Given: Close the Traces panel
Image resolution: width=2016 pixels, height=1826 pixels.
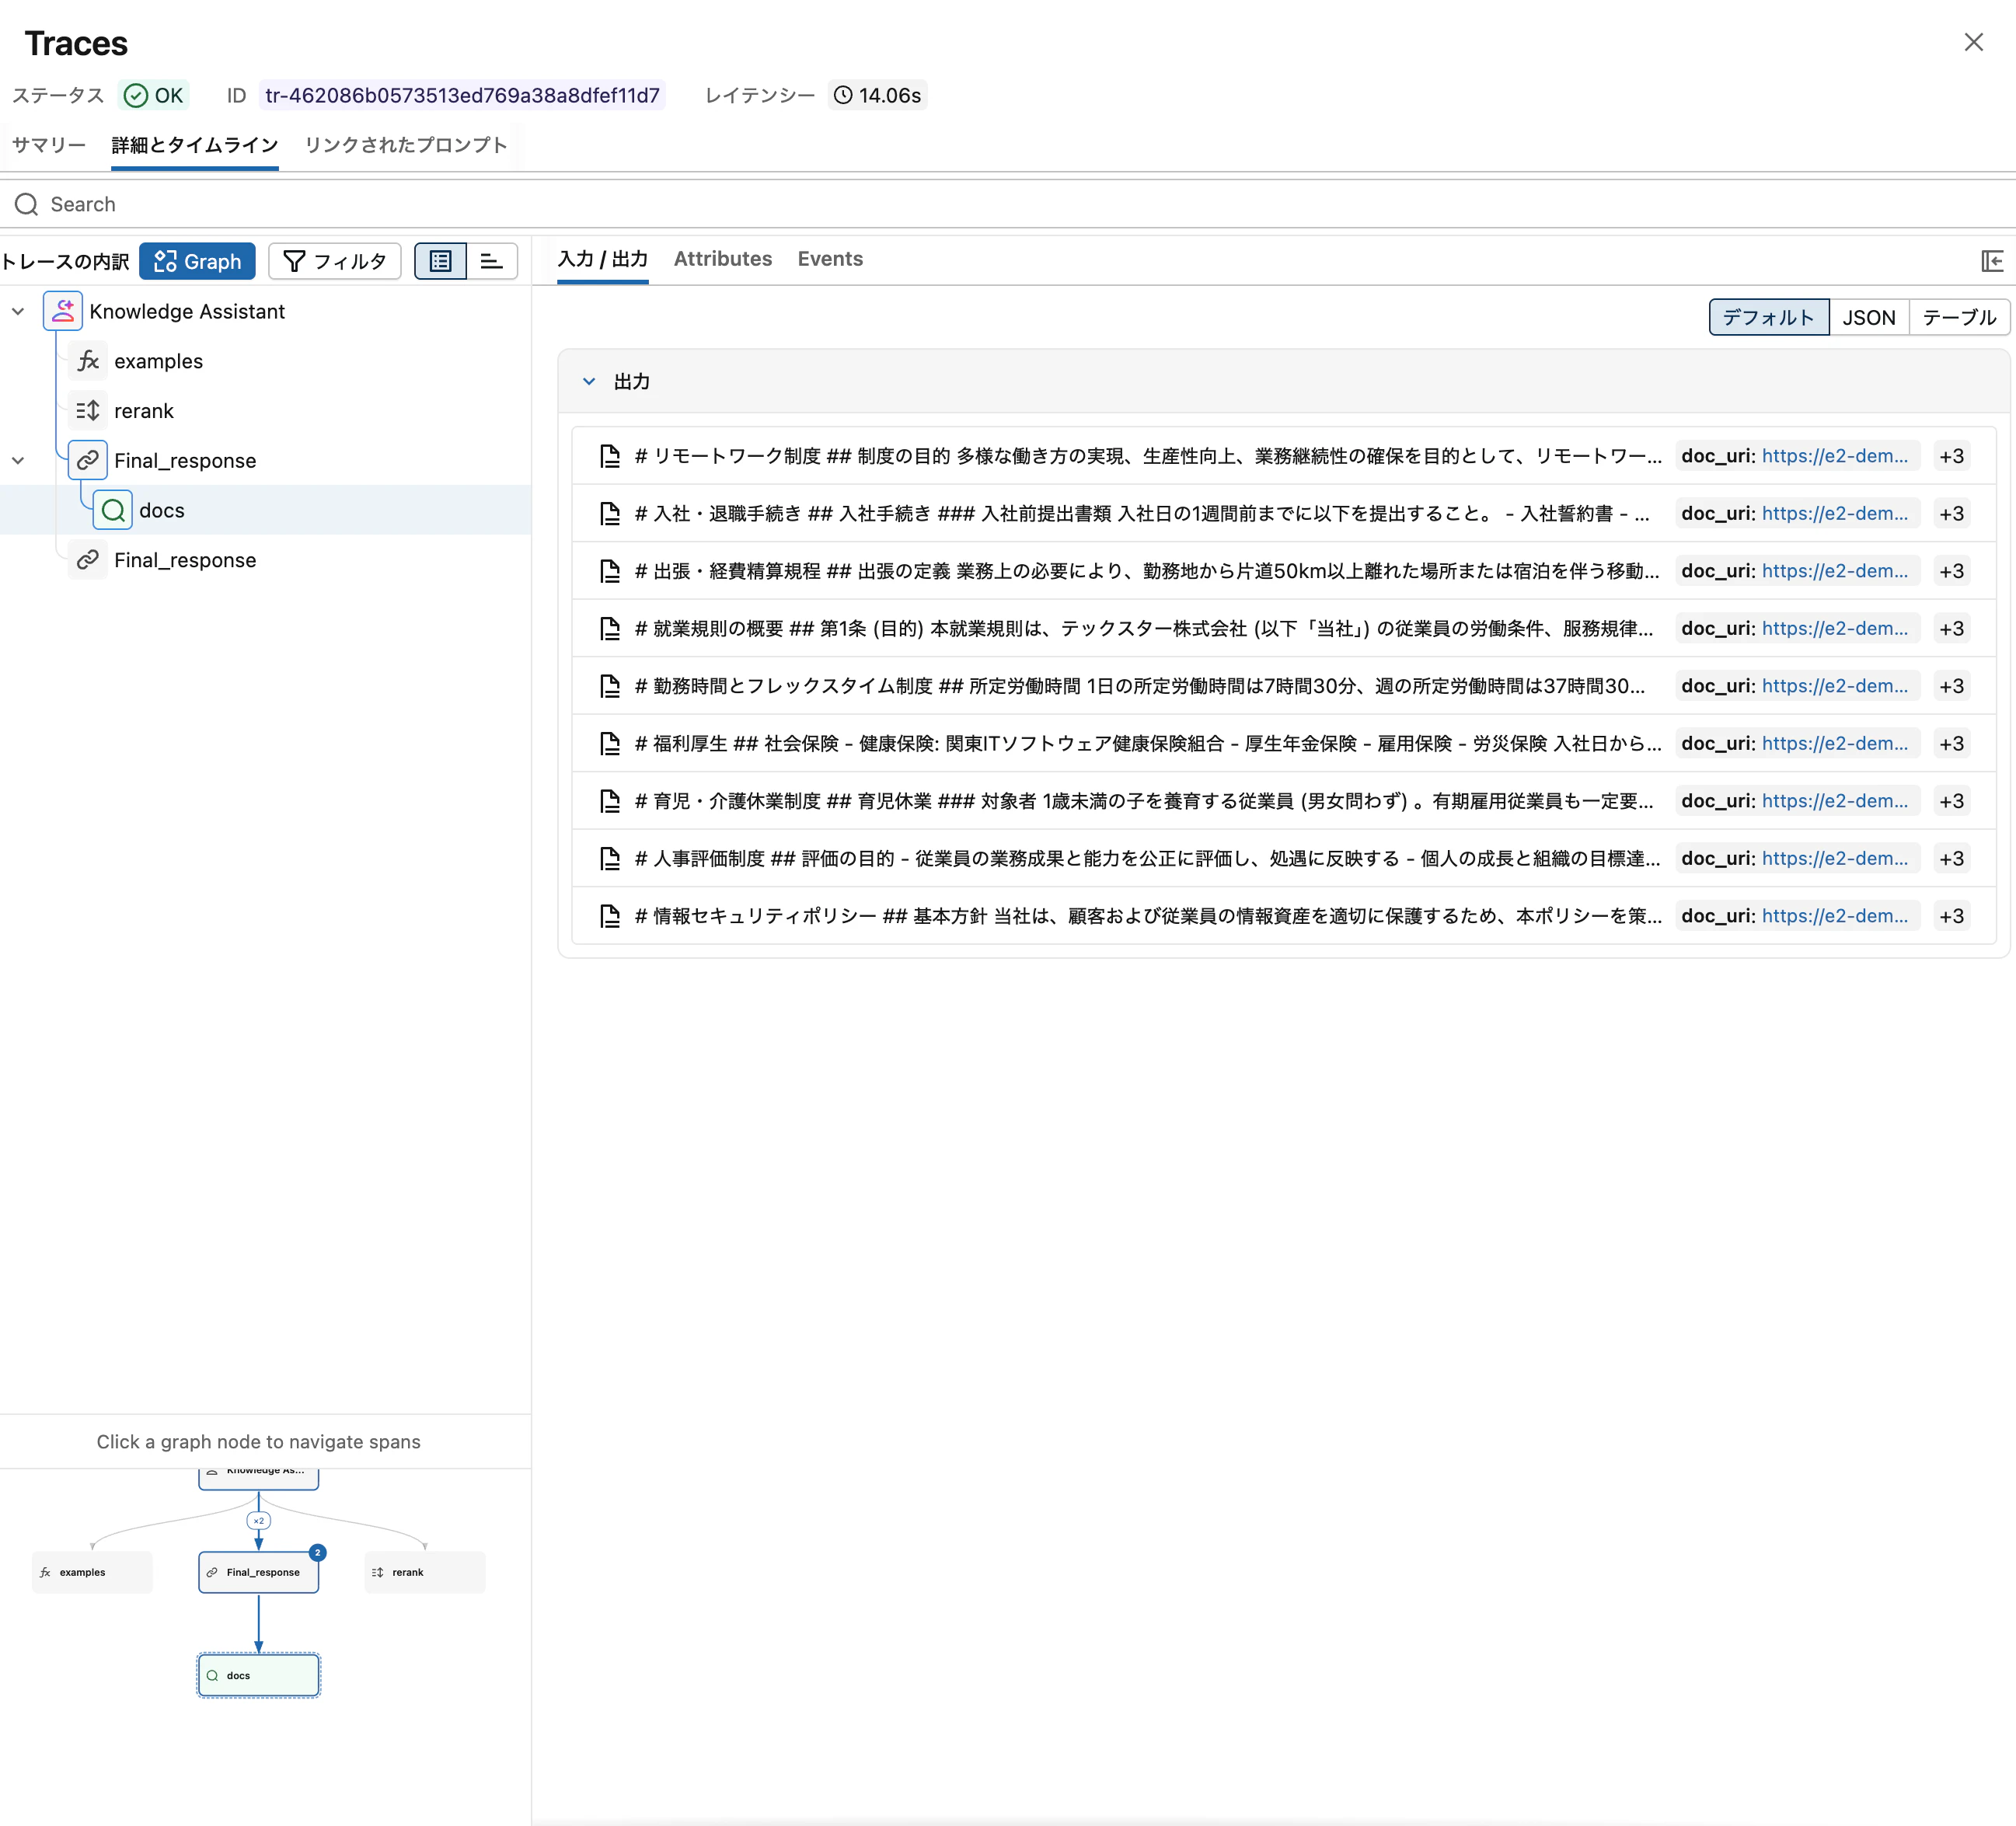Looking at the screenshot, I should point(1973,42).
